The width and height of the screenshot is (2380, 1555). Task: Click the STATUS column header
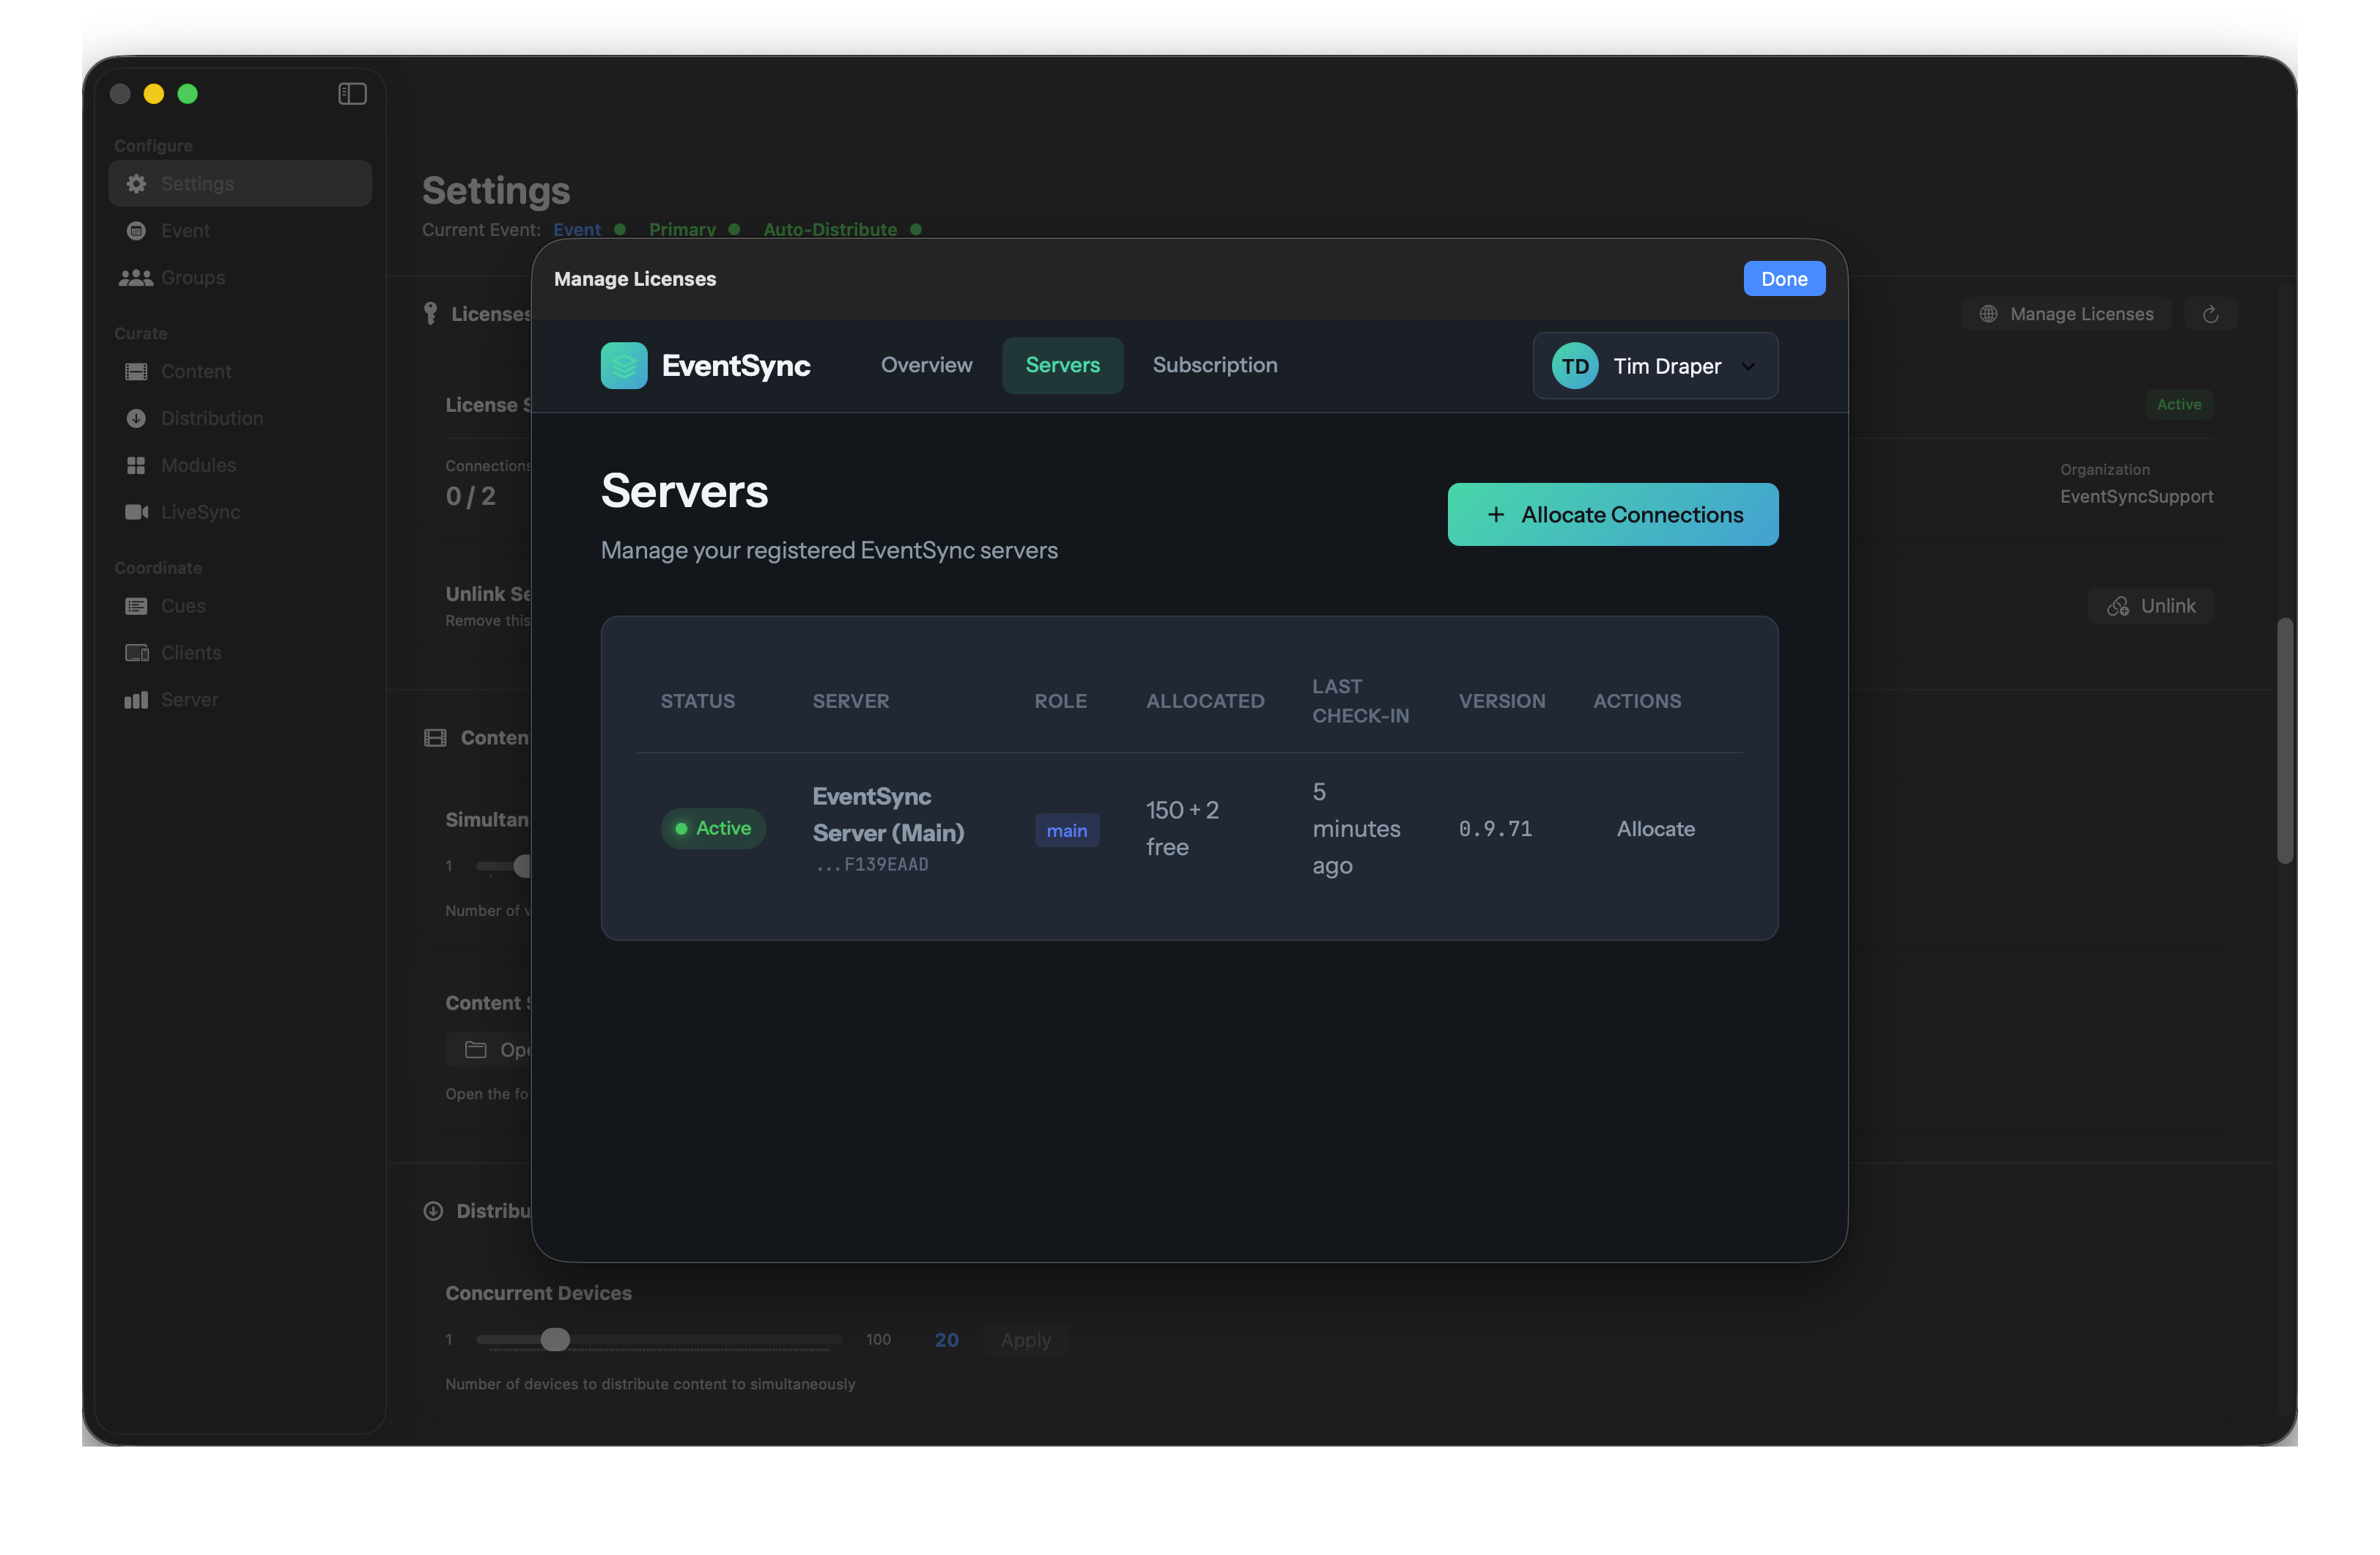[698, 701]
